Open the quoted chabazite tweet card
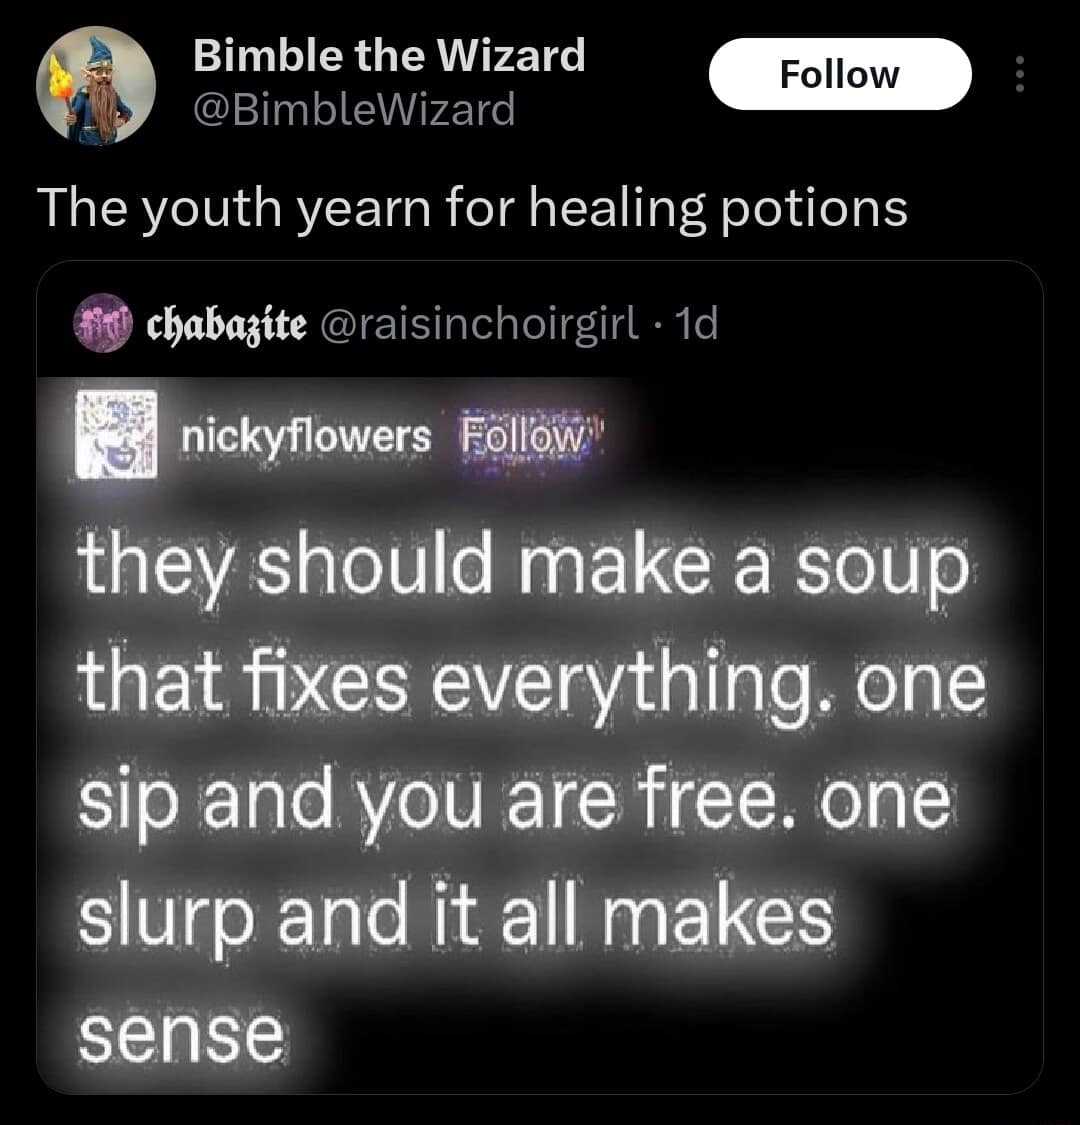The image size is (1080, 1125). (540, 670)
